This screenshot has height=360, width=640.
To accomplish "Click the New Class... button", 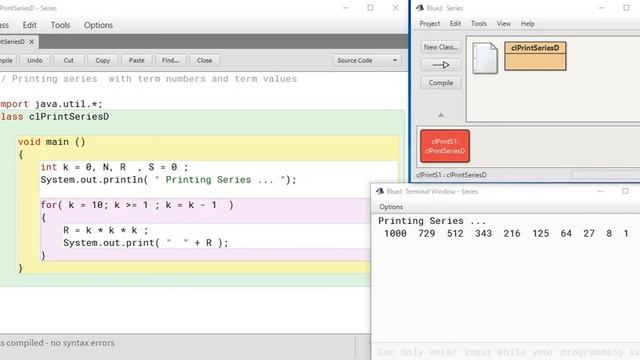I will tap(441, 47).
